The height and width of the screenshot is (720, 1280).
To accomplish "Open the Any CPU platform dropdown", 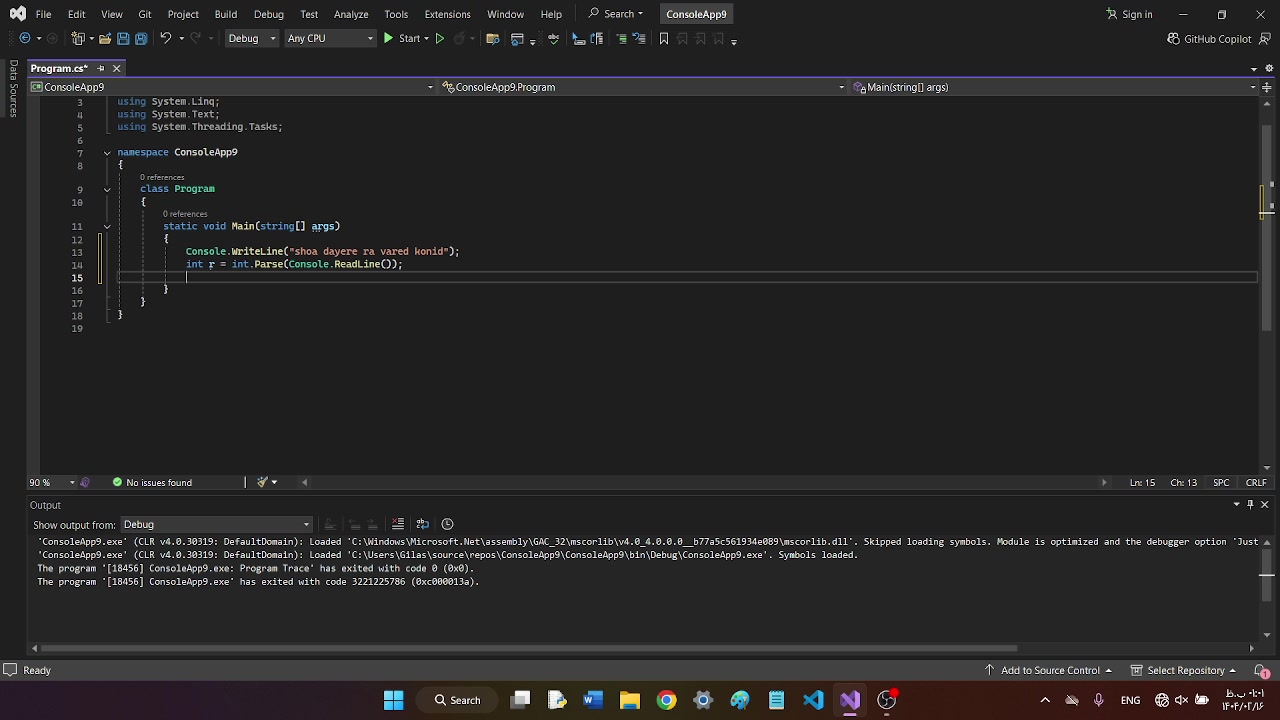I will pyautogui.click(x=329, y=39).
